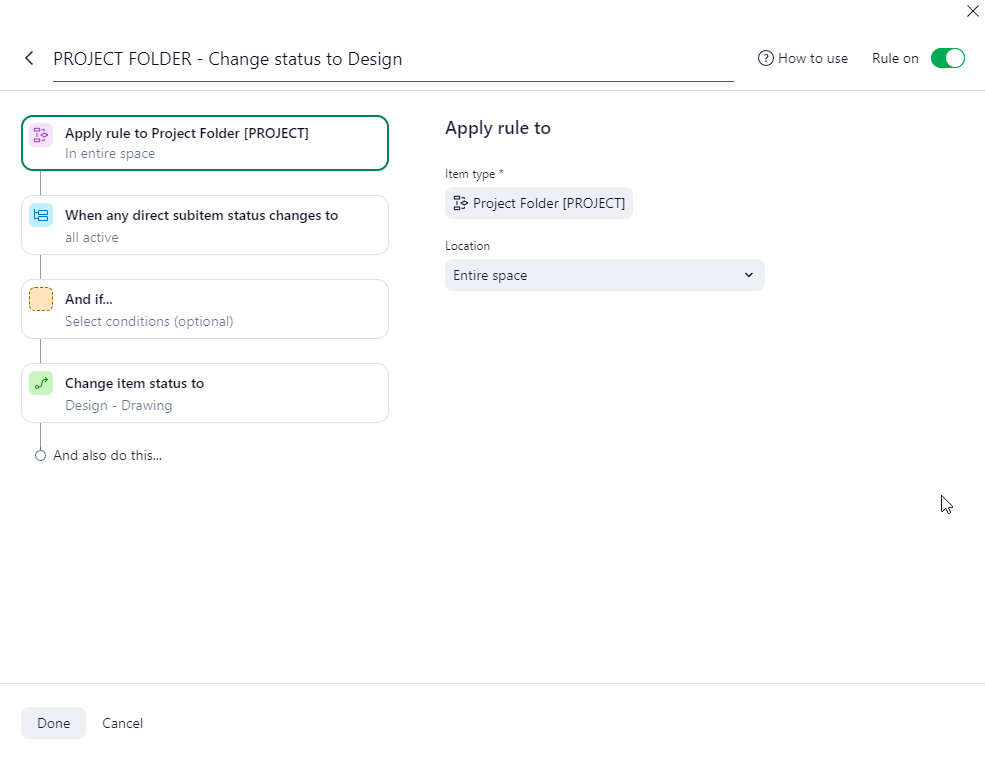Image resolution: width=985 pixels, height=758 pixels.
Task: Click the rule name title field
Action: pyautogui.click(x=392, y=59)
